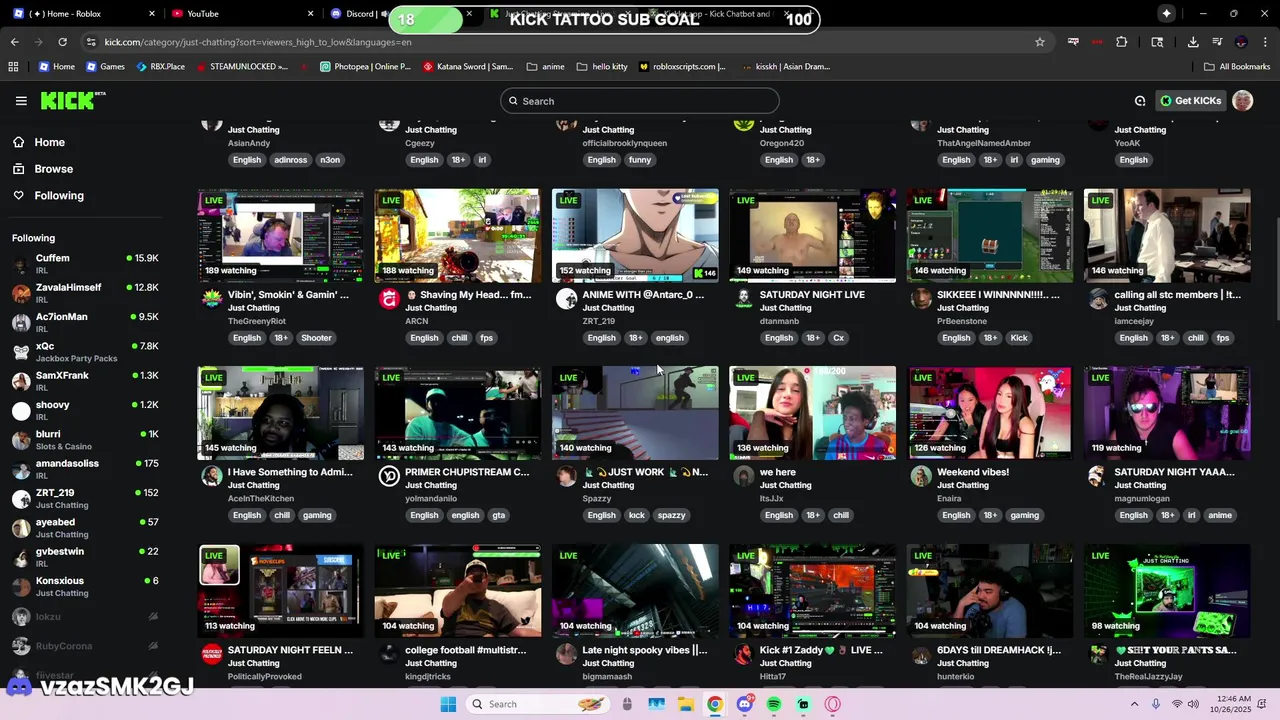Open ZavalaHimself in Following list

pos(85,293)
